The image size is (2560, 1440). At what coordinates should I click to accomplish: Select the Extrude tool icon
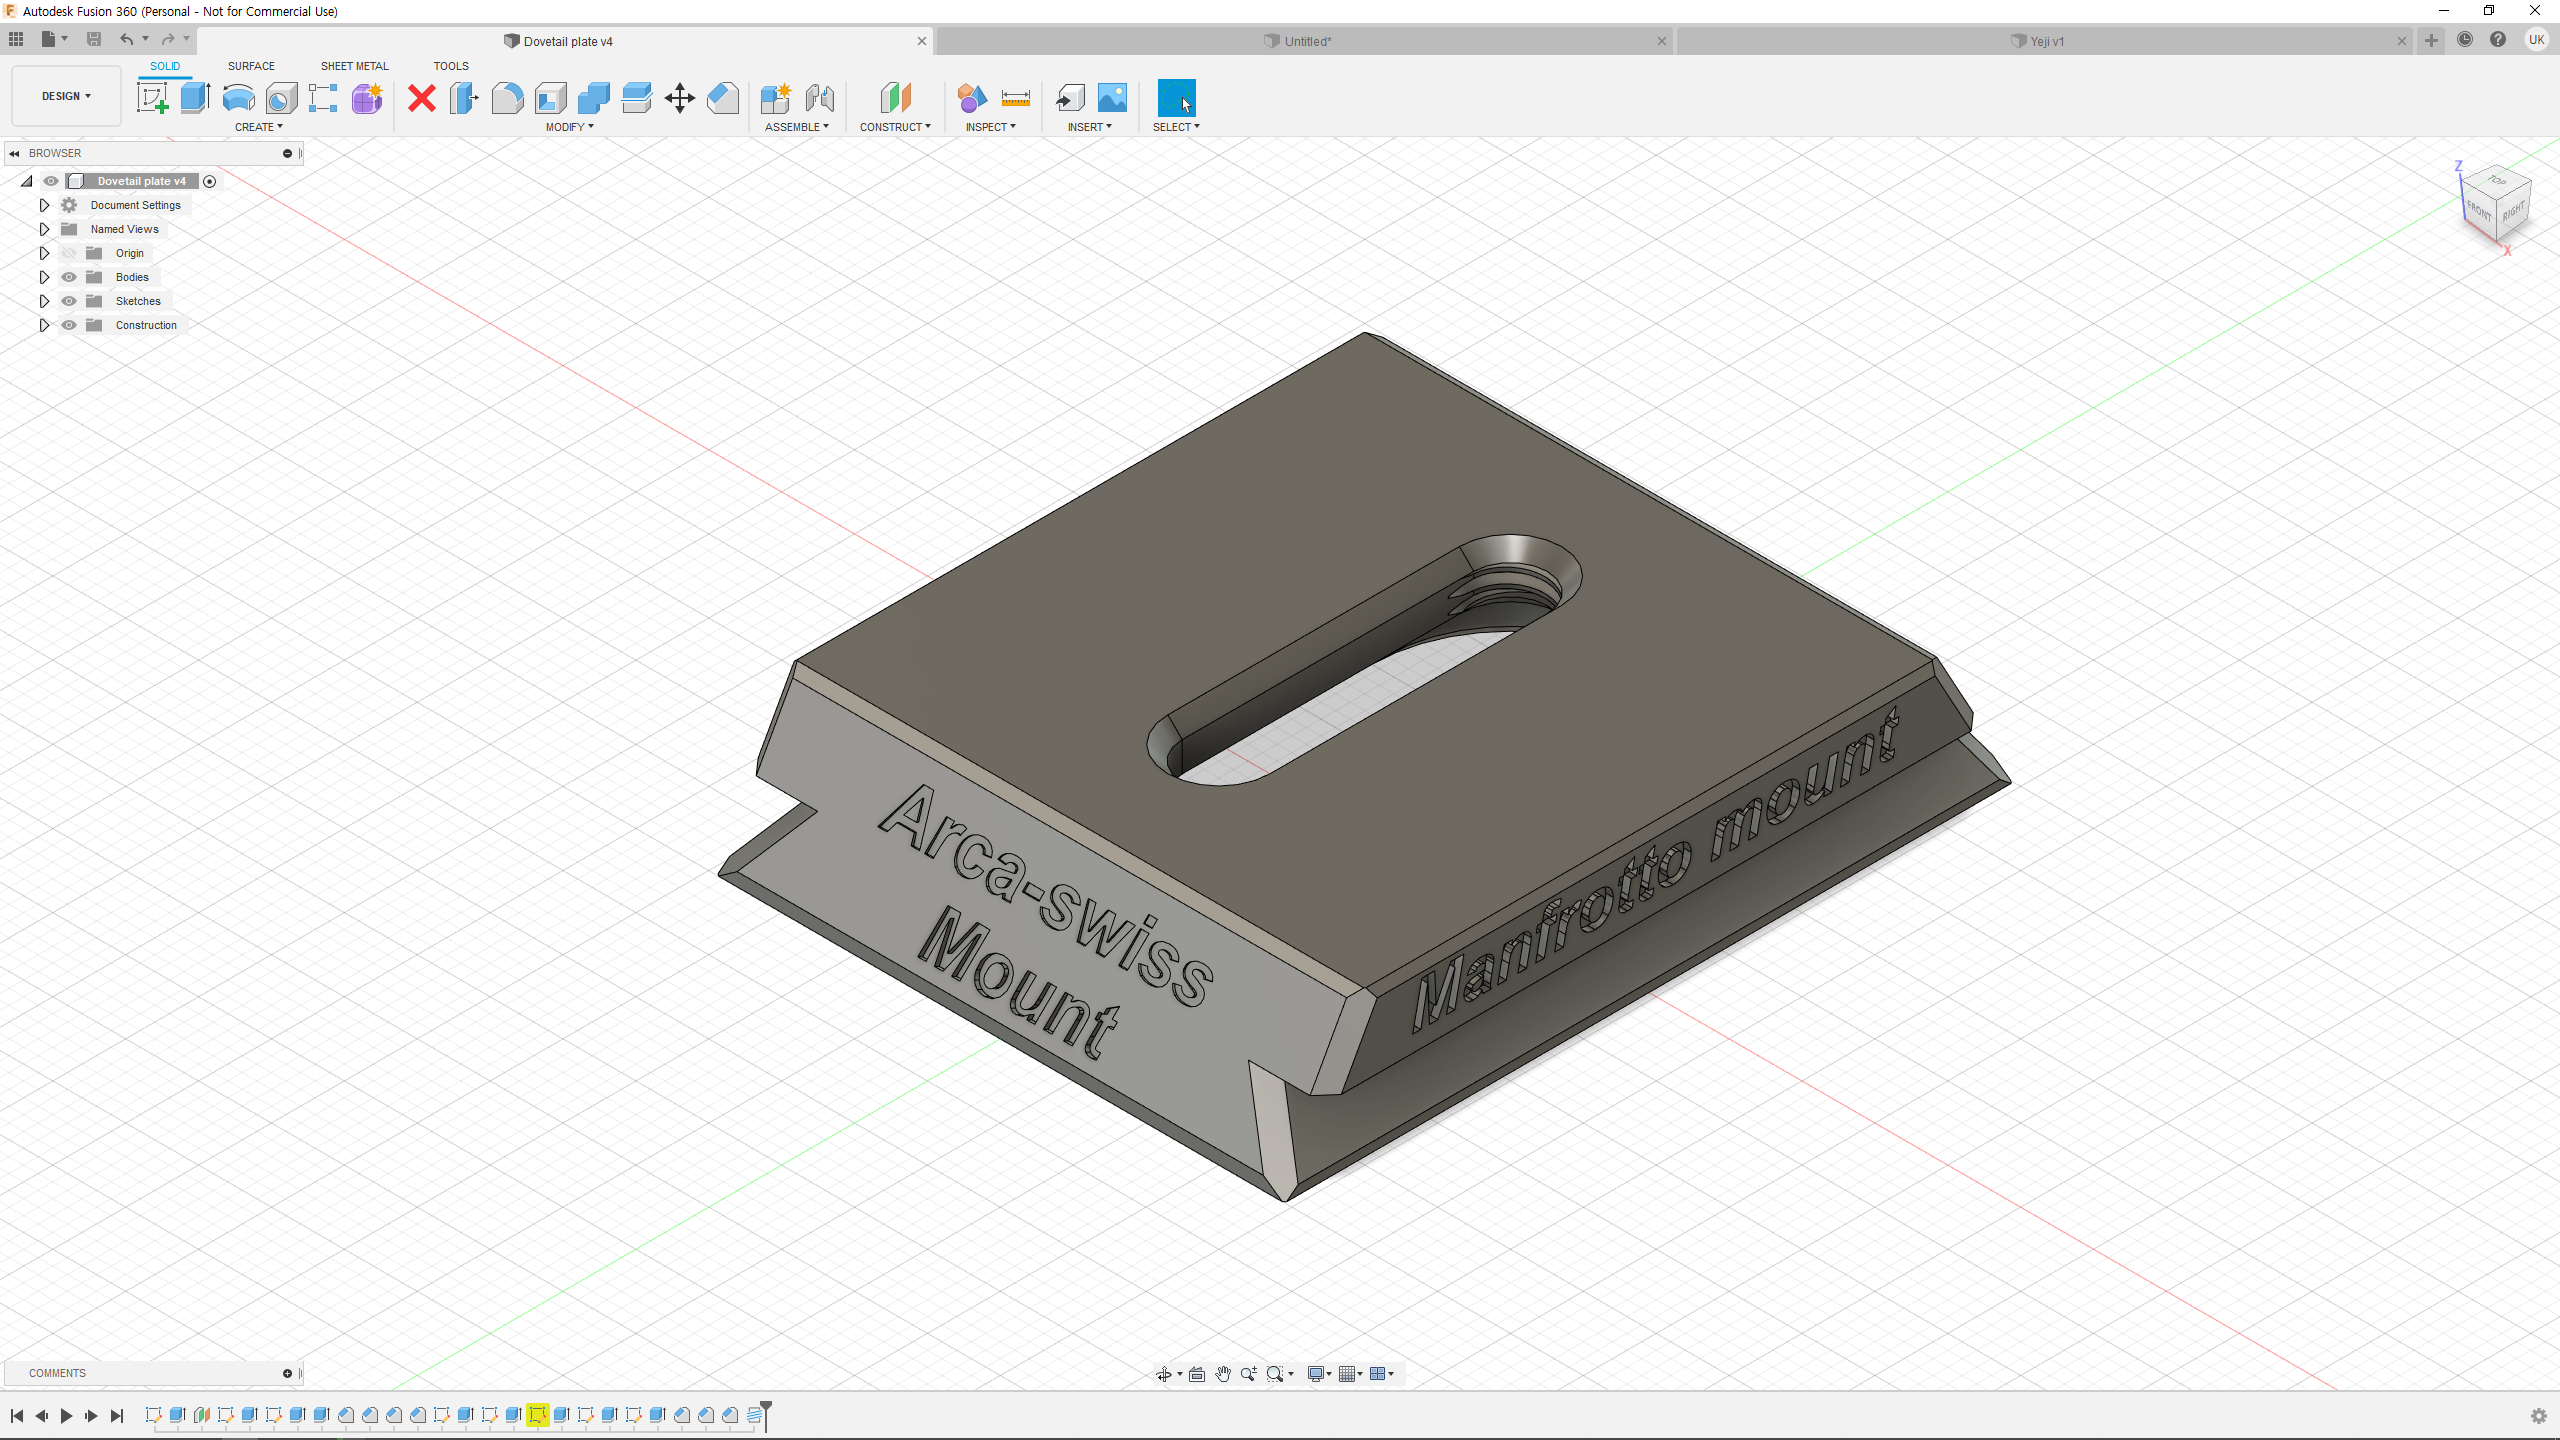point(195,98)
